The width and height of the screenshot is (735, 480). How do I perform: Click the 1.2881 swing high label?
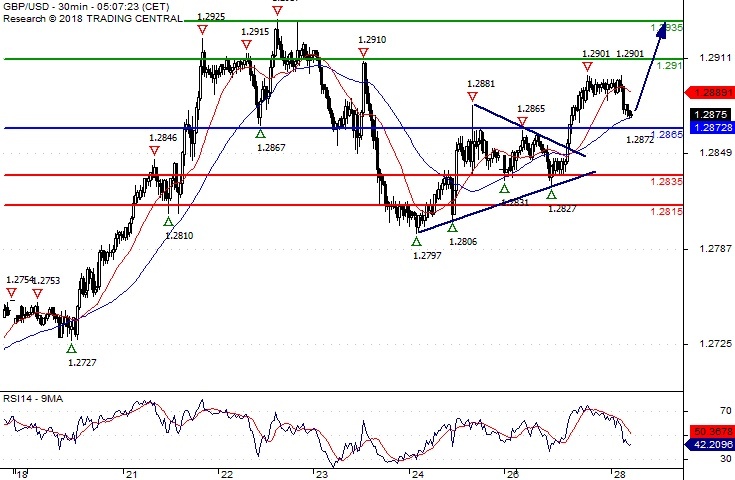(x=481, y=84)
